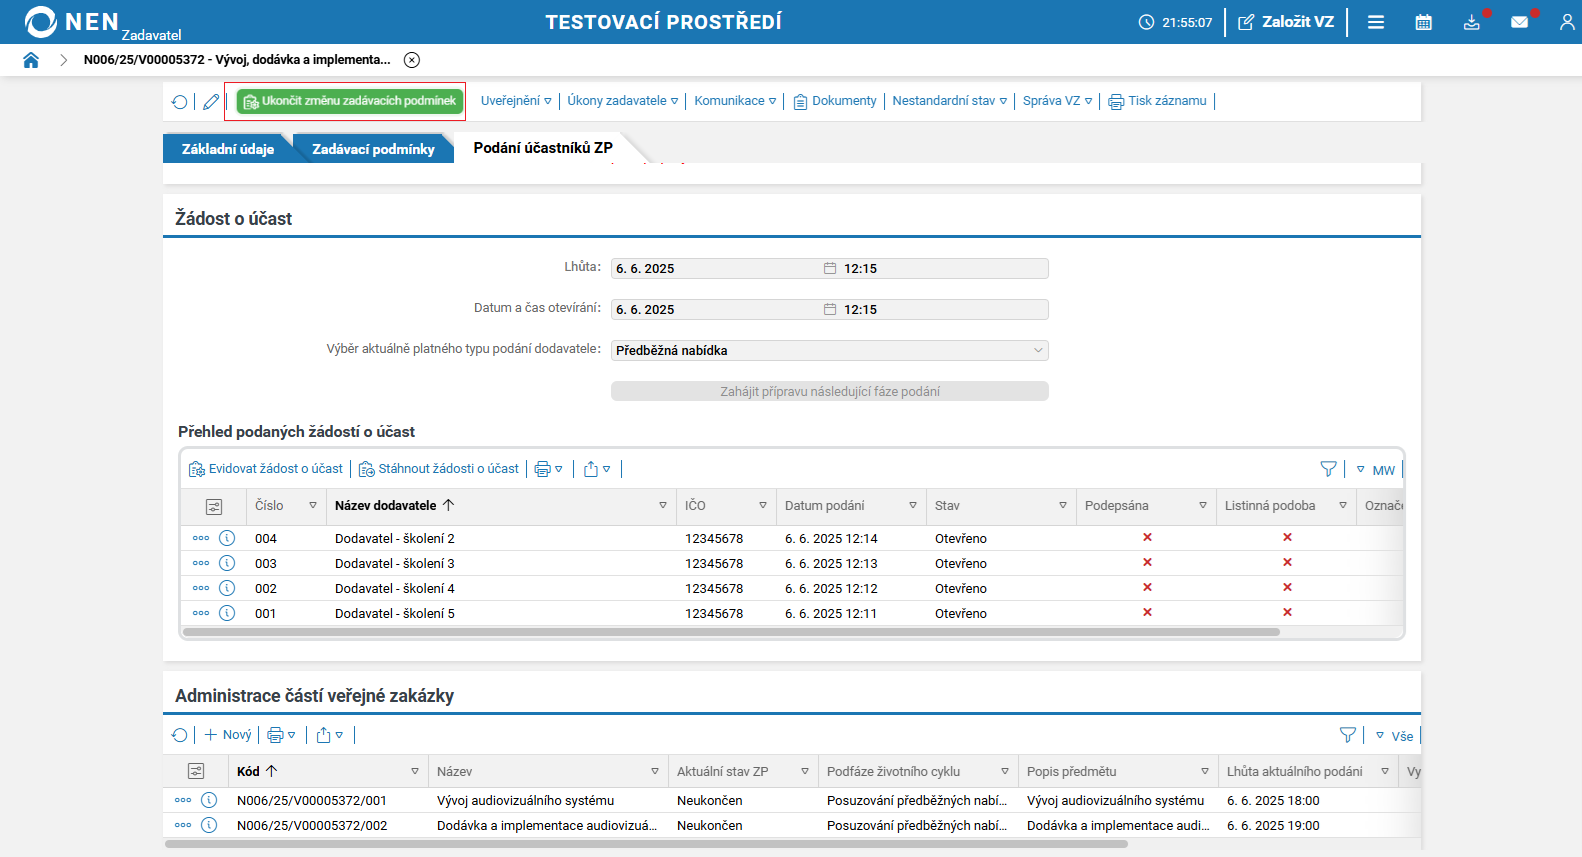Click the Lhůta date input field
The width and height of the screenshot is (1582, 857).
715,269
